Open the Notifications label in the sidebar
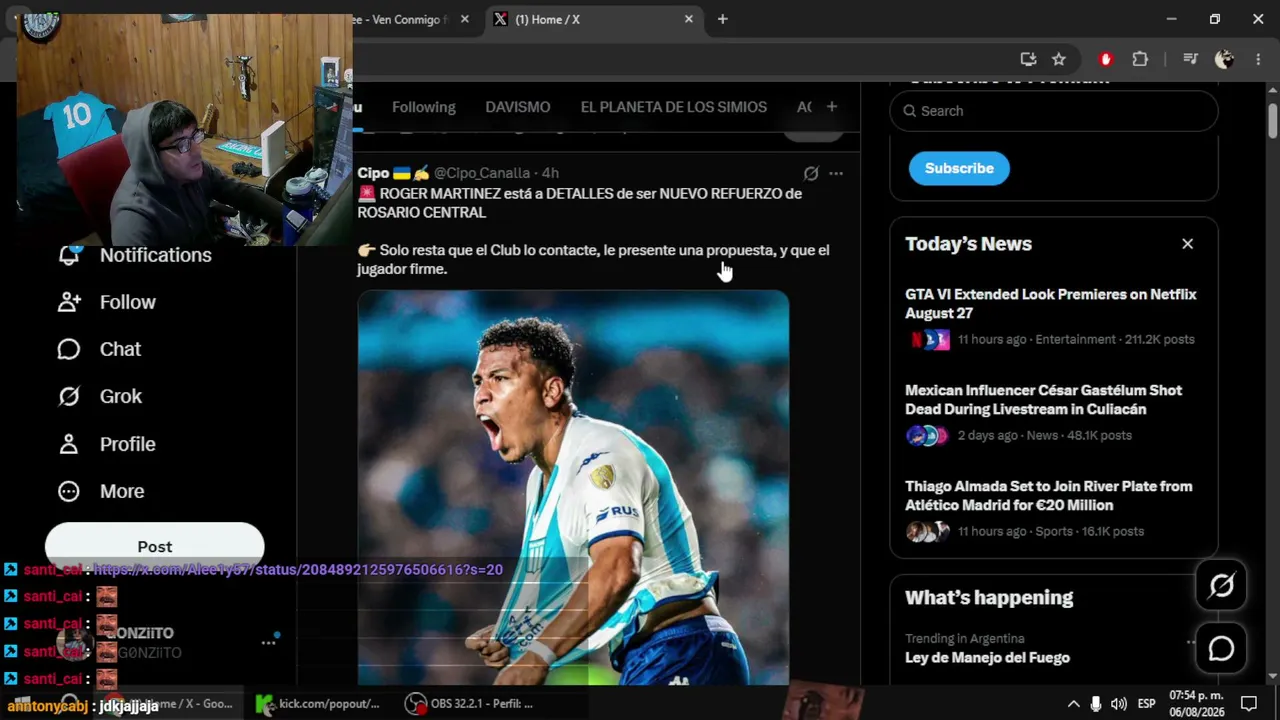 pyautogui.click(x=156, y=255)
